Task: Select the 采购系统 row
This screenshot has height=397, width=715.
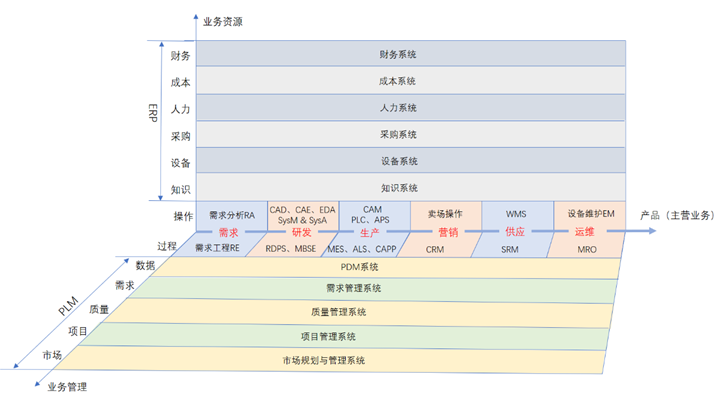Action: [410, 134]
